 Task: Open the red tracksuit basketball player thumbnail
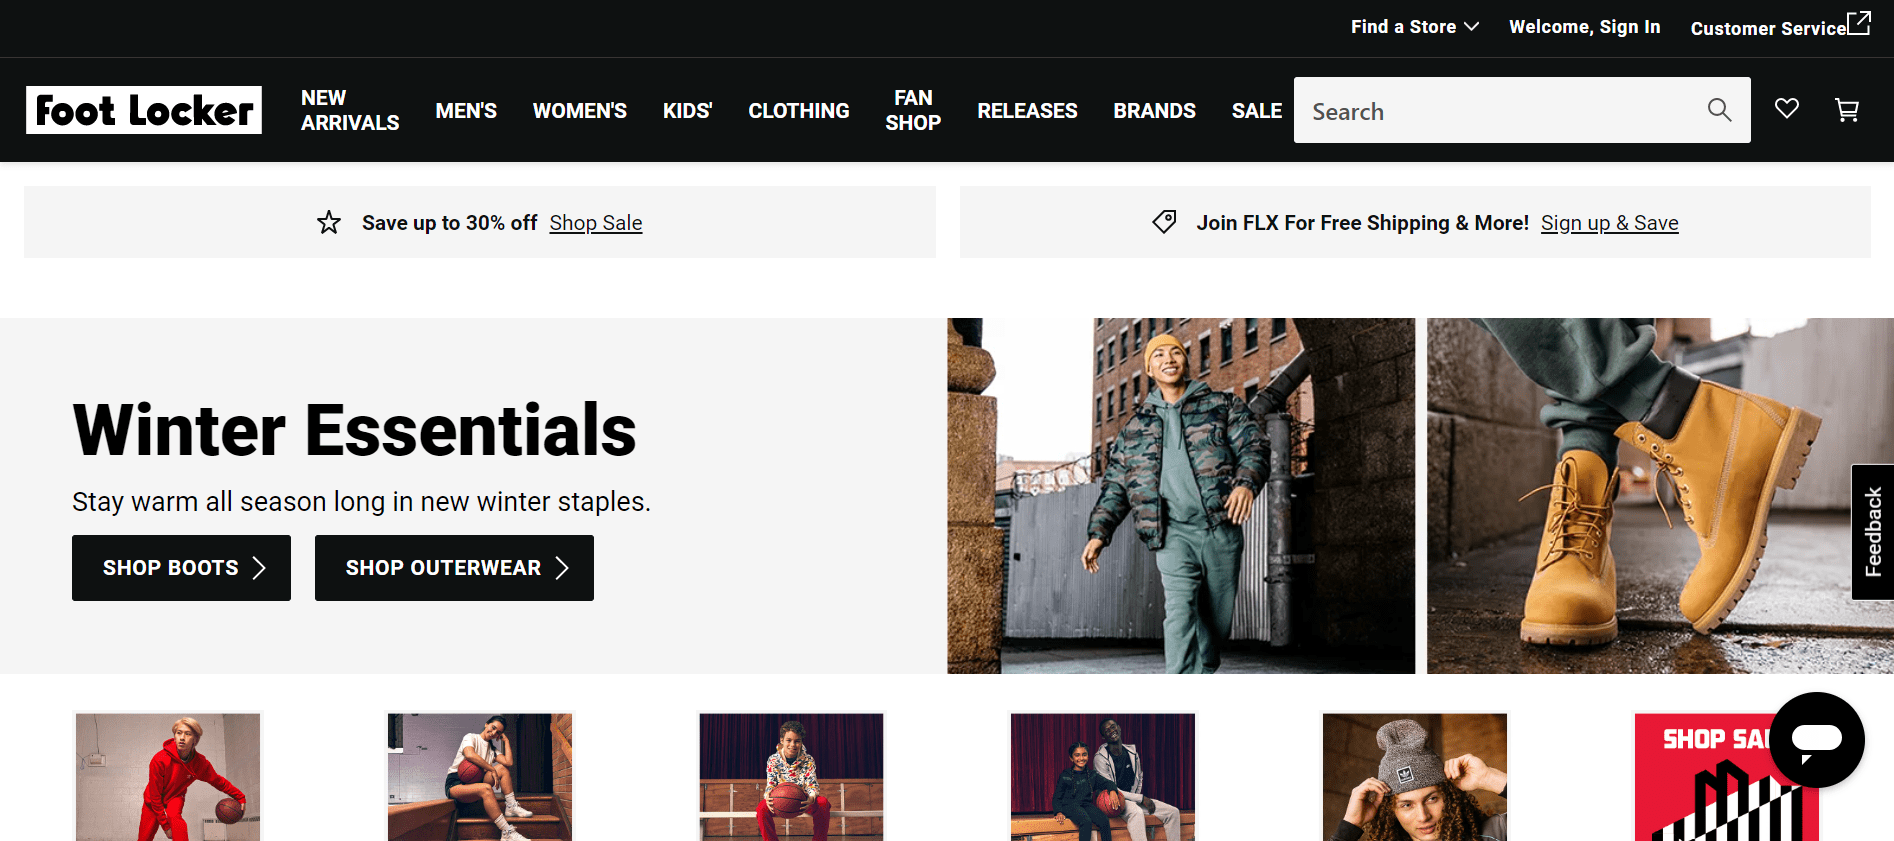[168, 777]
